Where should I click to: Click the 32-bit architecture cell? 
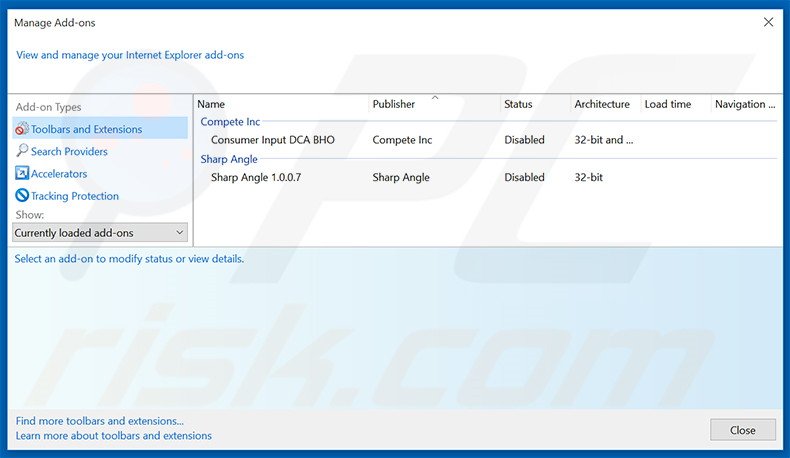click(588, 177)
